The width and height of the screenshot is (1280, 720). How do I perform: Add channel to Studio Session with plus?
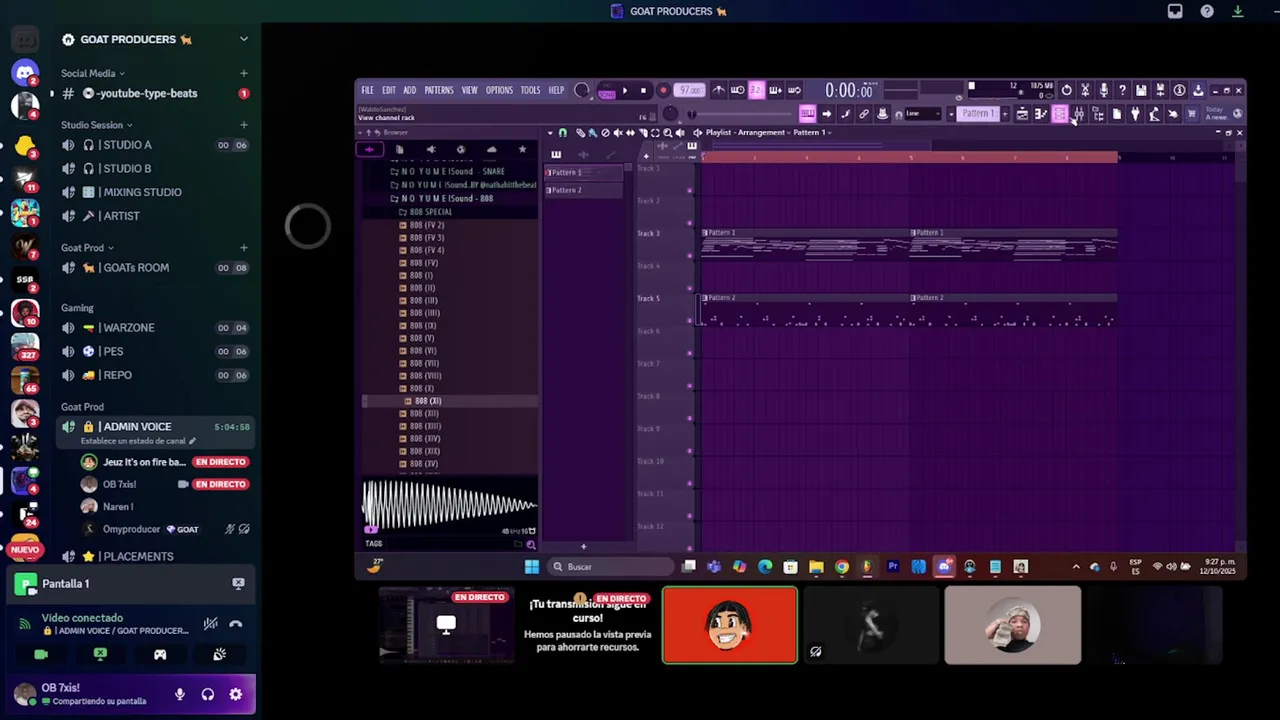[243, 125]
